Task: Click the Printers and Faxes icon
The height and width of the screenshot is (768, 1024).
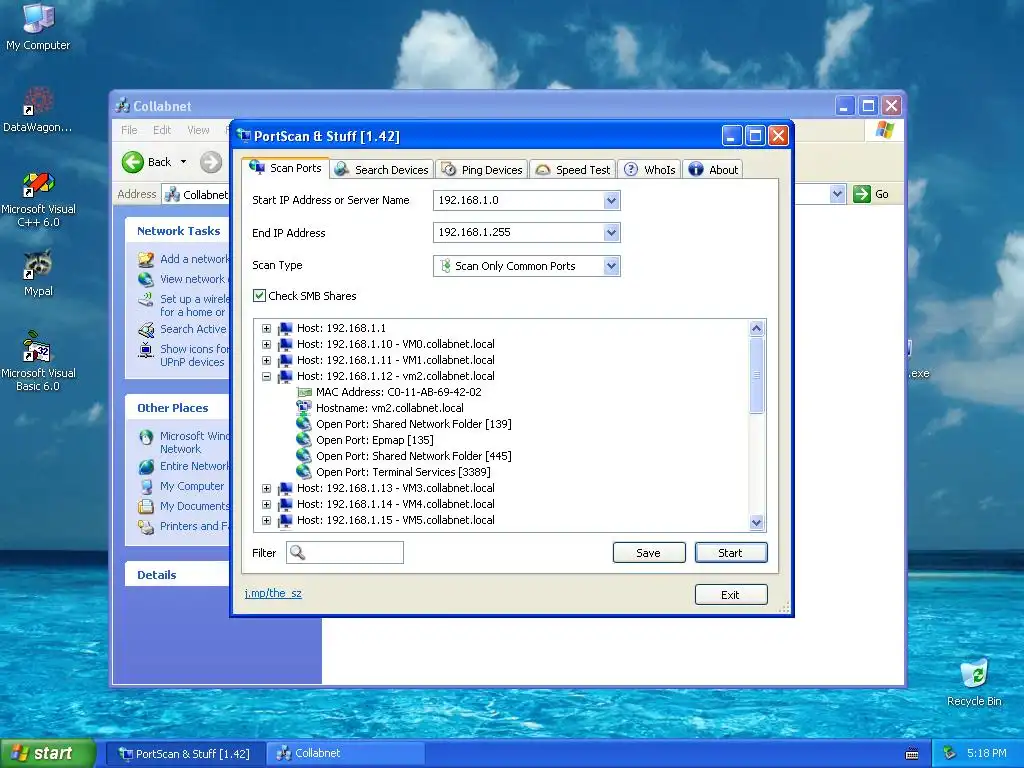Action: (x=146, y=526)
